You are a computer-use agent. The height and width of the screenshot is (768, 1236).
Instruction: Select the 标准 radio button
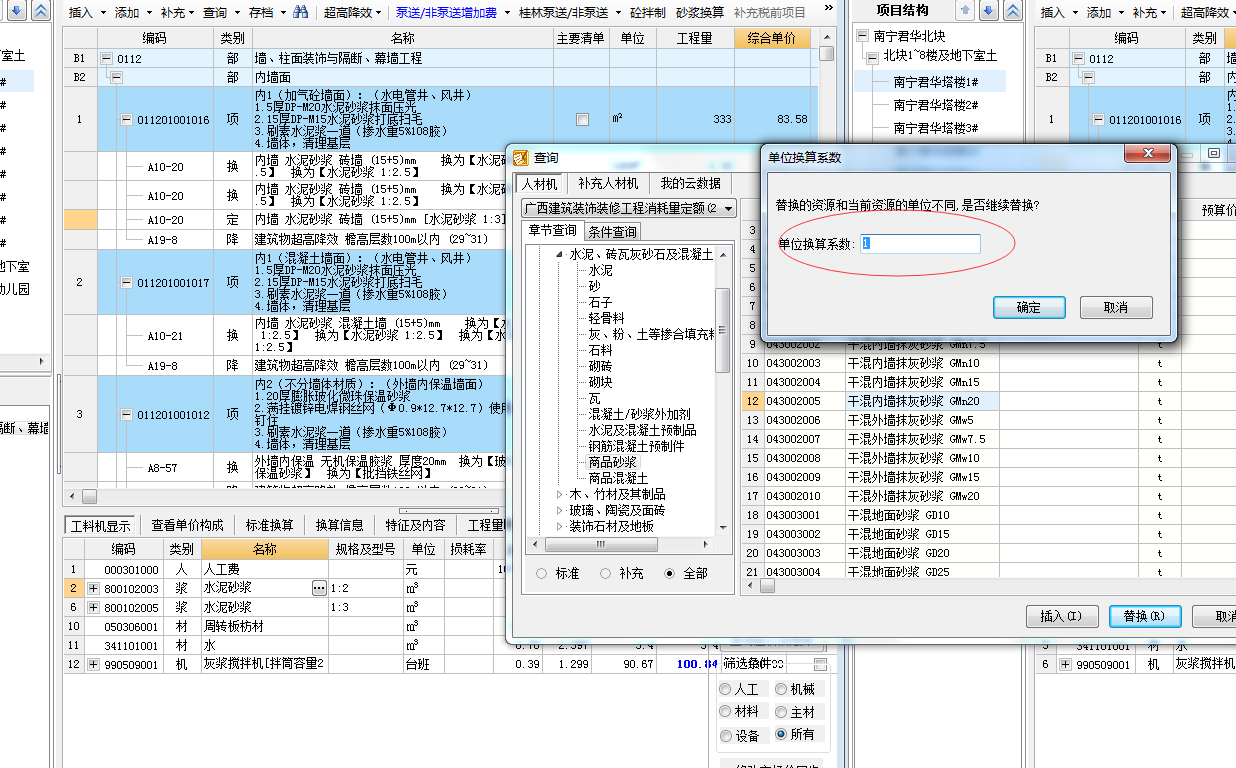pyautogui.click(x=542, y=573)
